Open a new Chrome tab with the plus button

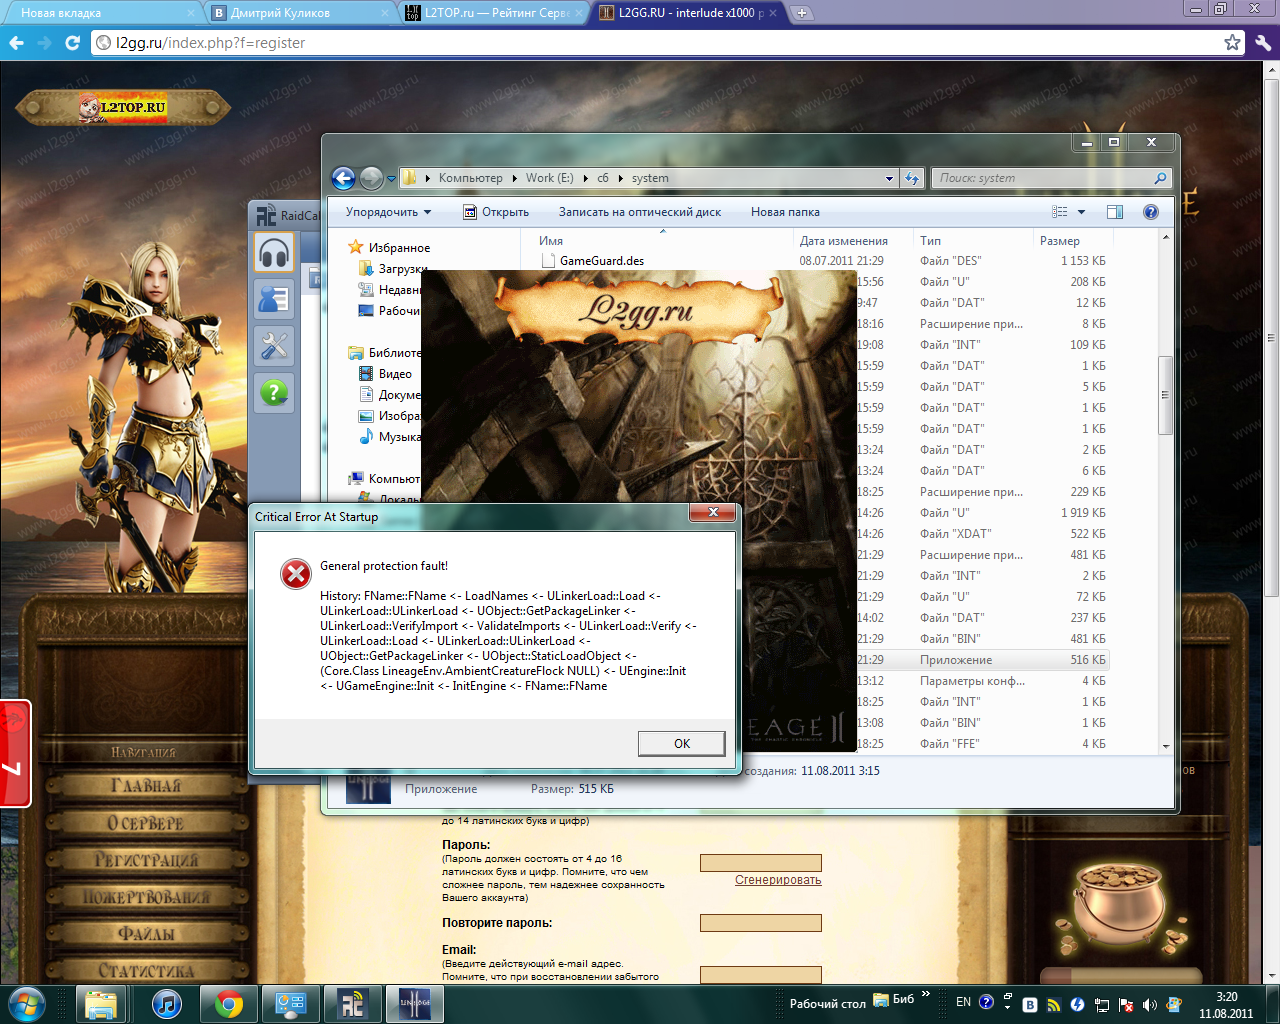tap(801, 13)
